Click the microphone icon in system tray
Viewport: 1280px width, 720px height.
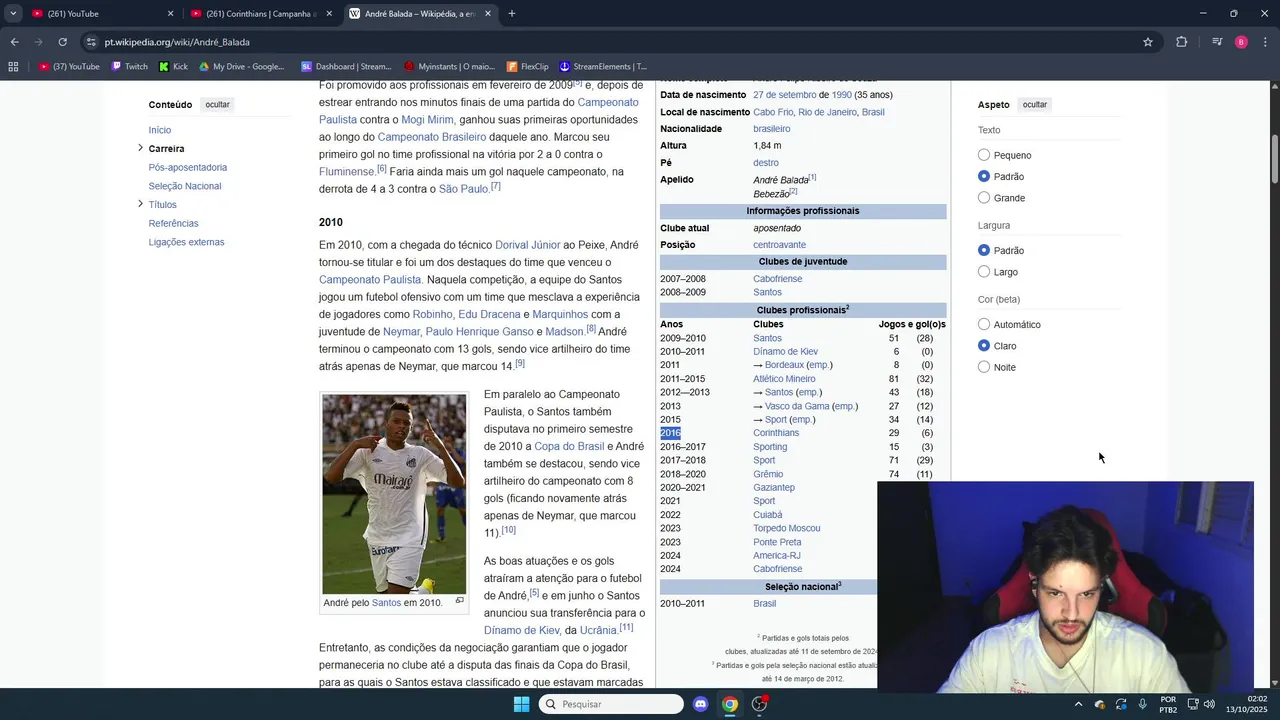[x=1142, y=704]
